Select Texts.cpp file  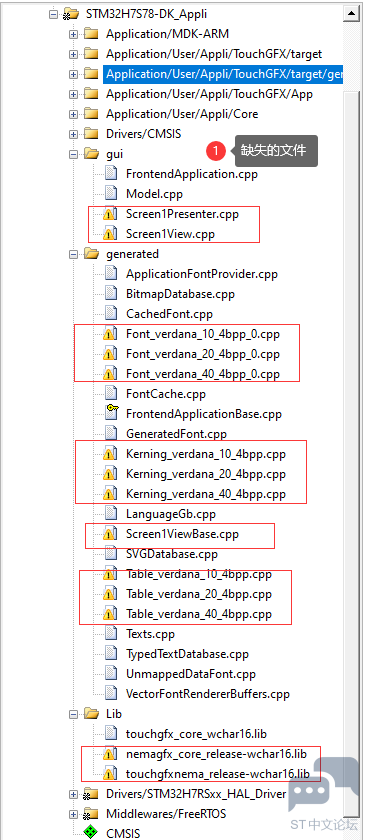[151, 634]
